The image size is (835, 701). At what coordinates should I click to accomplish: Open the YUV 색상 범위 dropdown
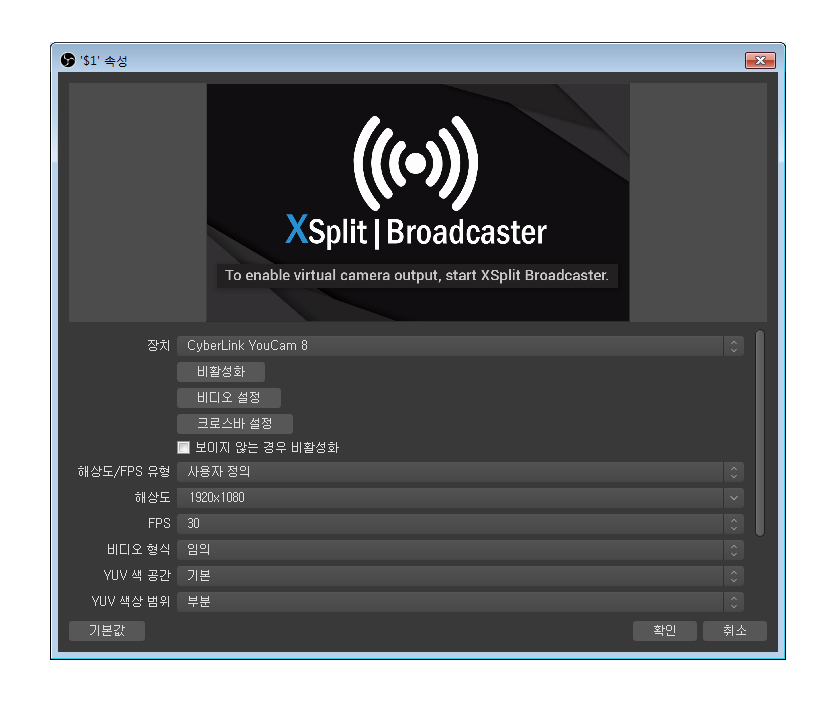pos(460,602)
